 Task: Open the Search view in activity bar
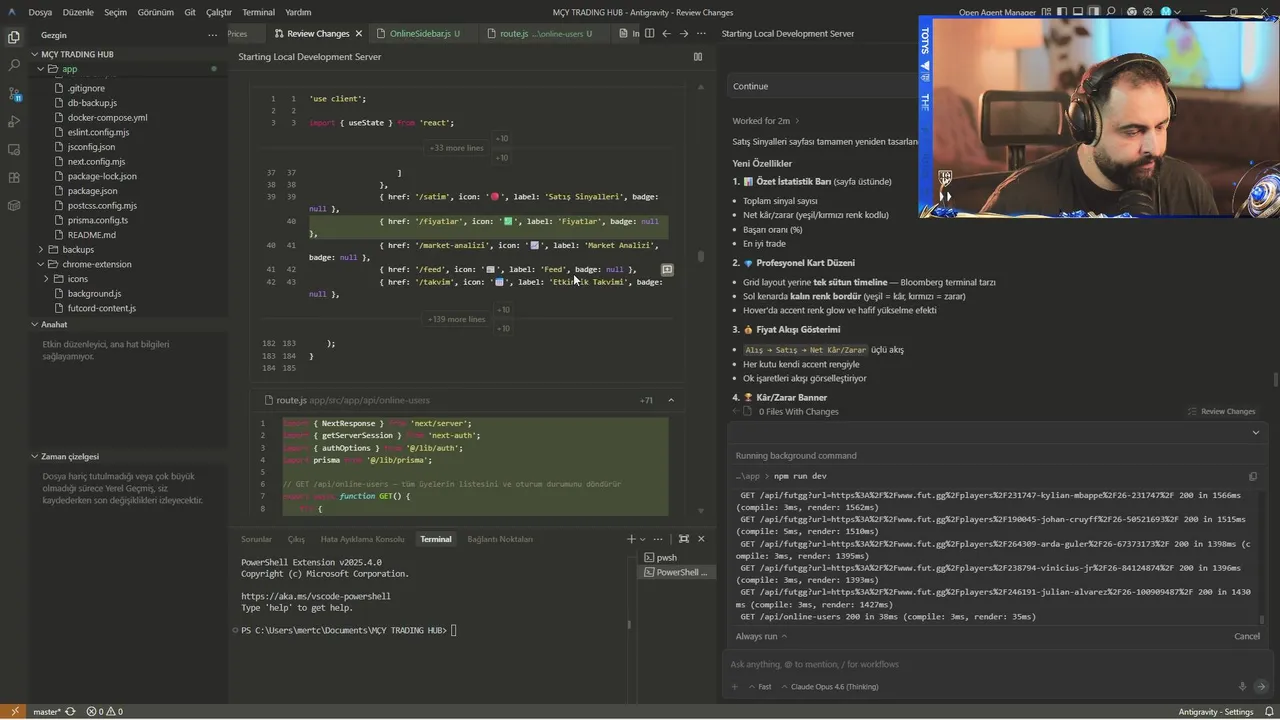pos(14,65)
